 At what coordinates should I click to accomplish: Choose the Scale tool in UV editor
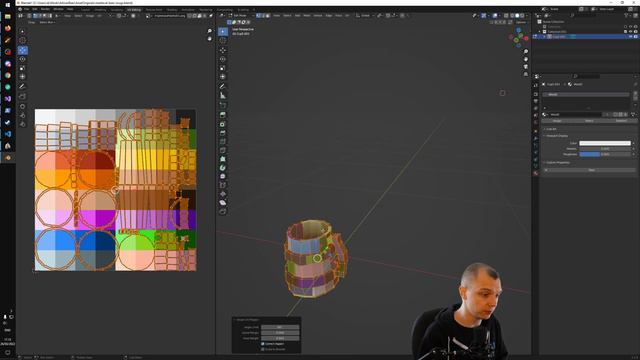(22, 68)
